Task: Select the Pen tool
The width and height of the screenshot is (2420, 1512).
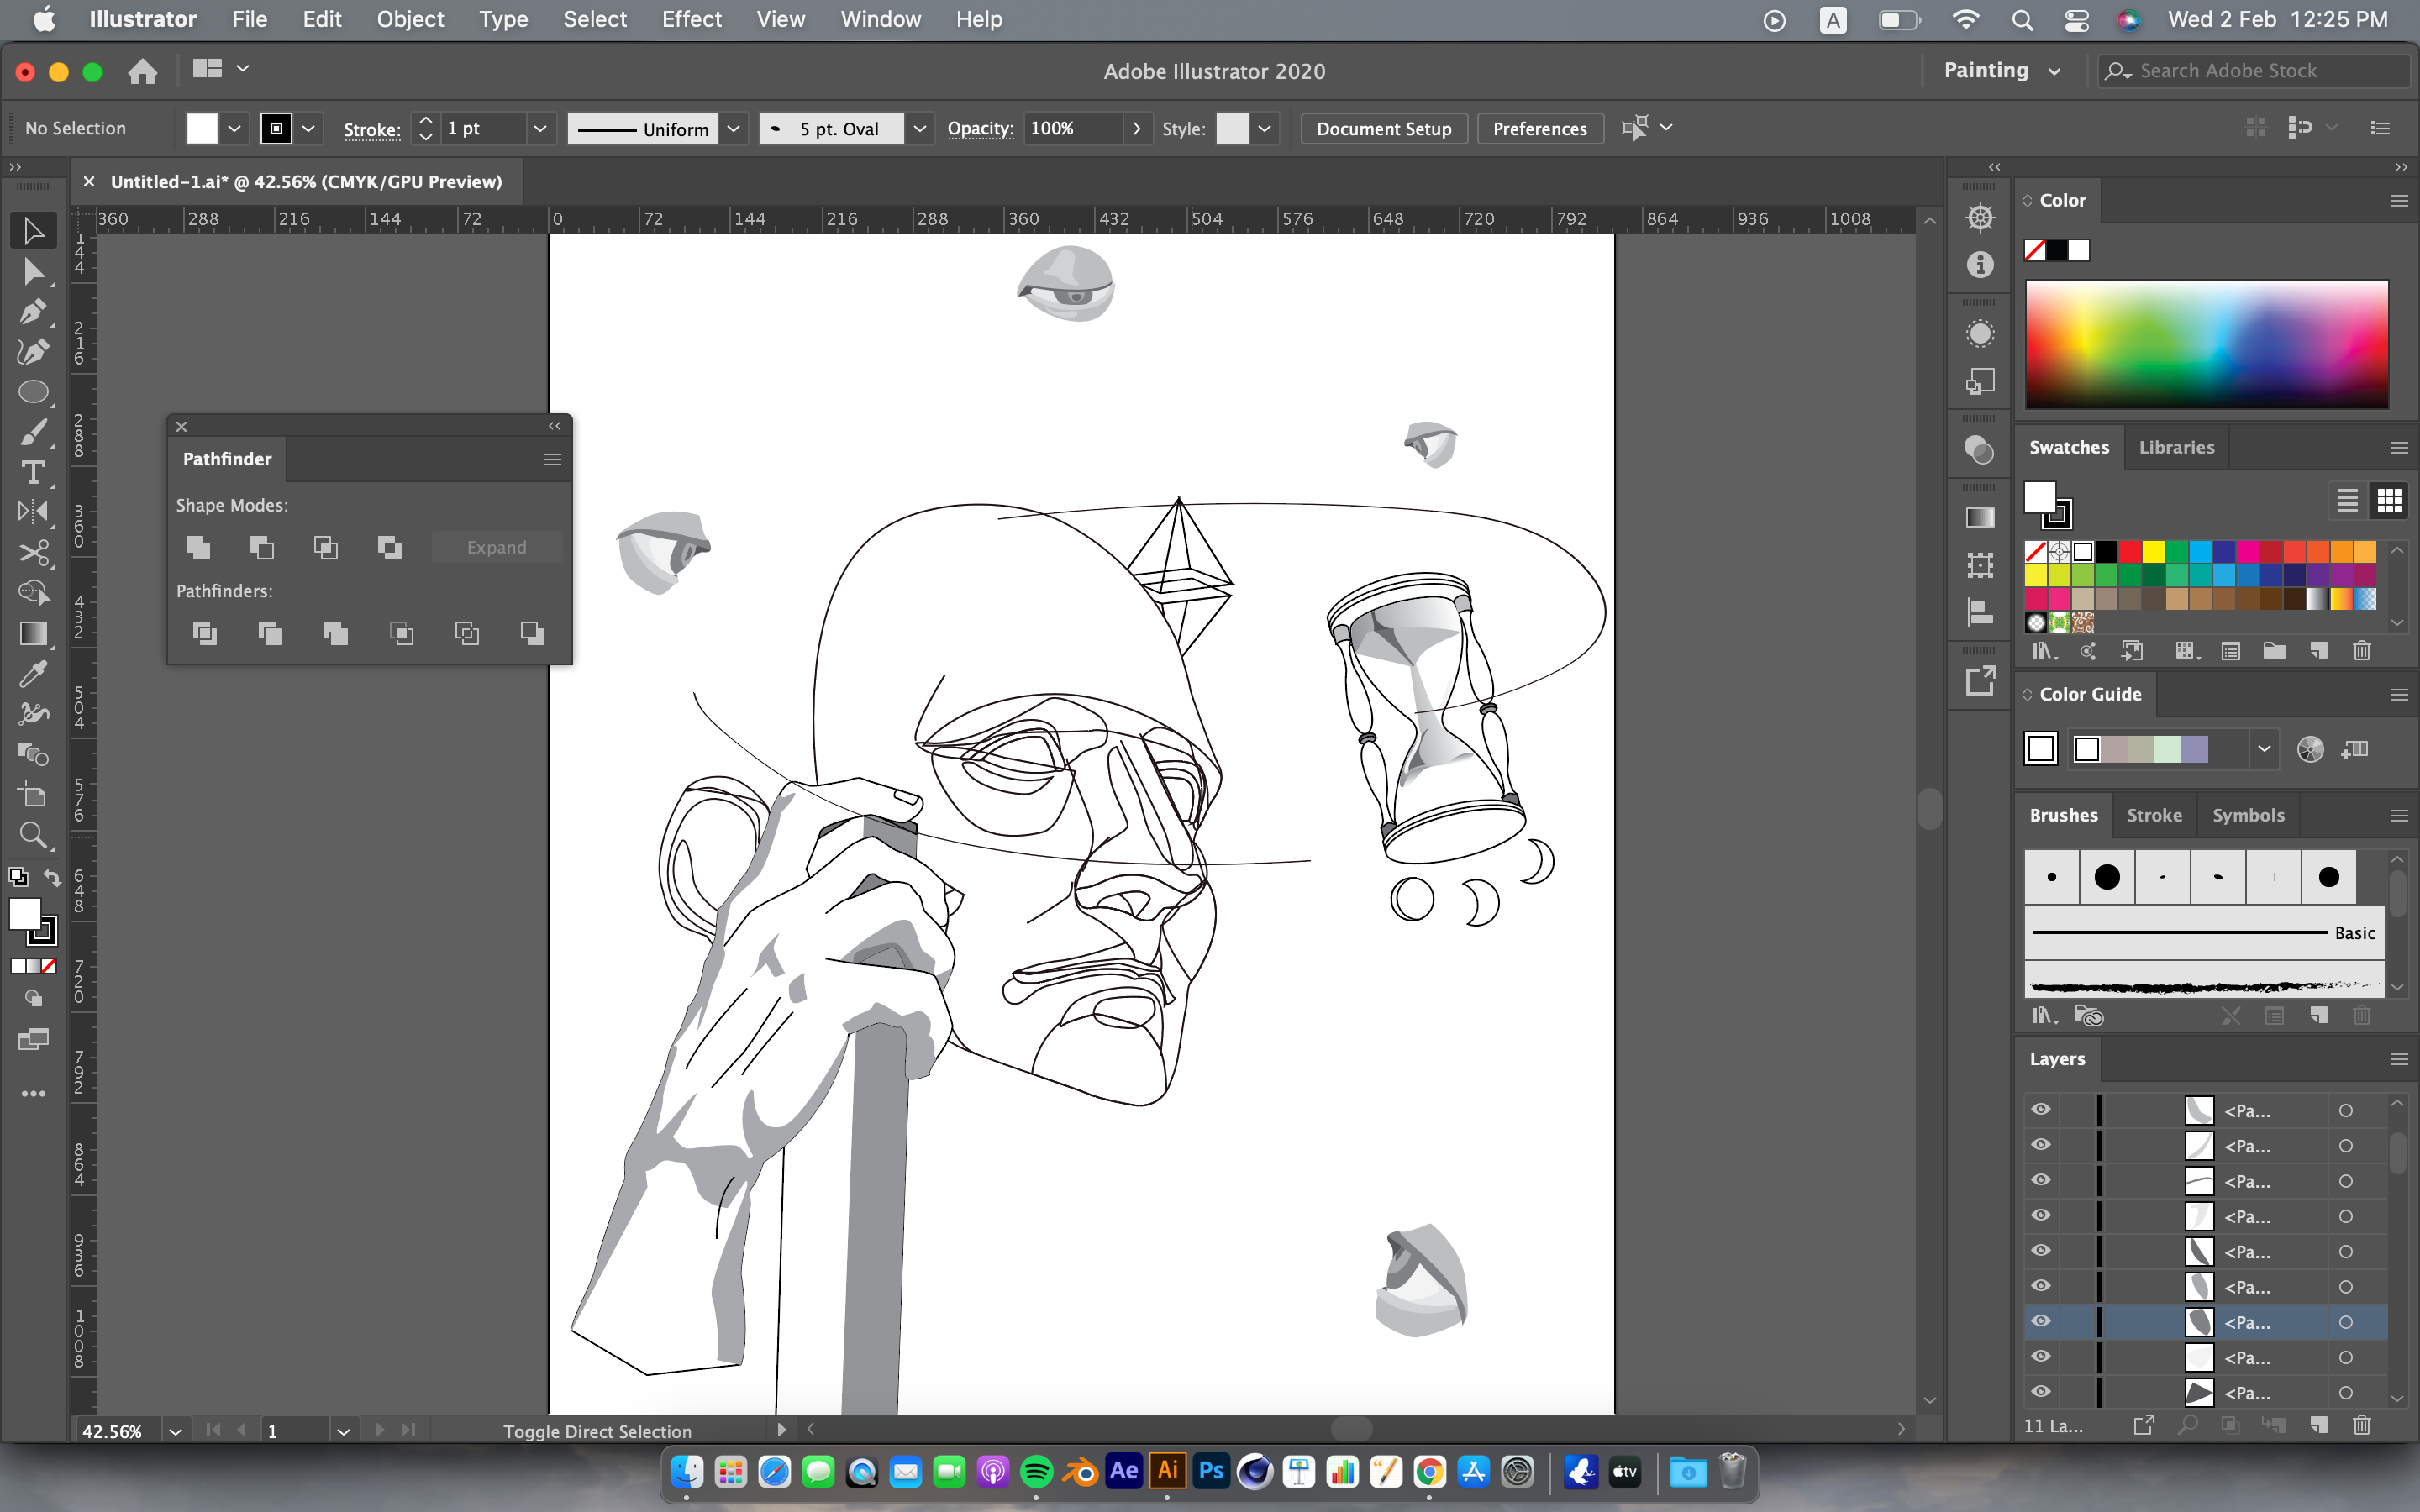Action: pos(32,312)
